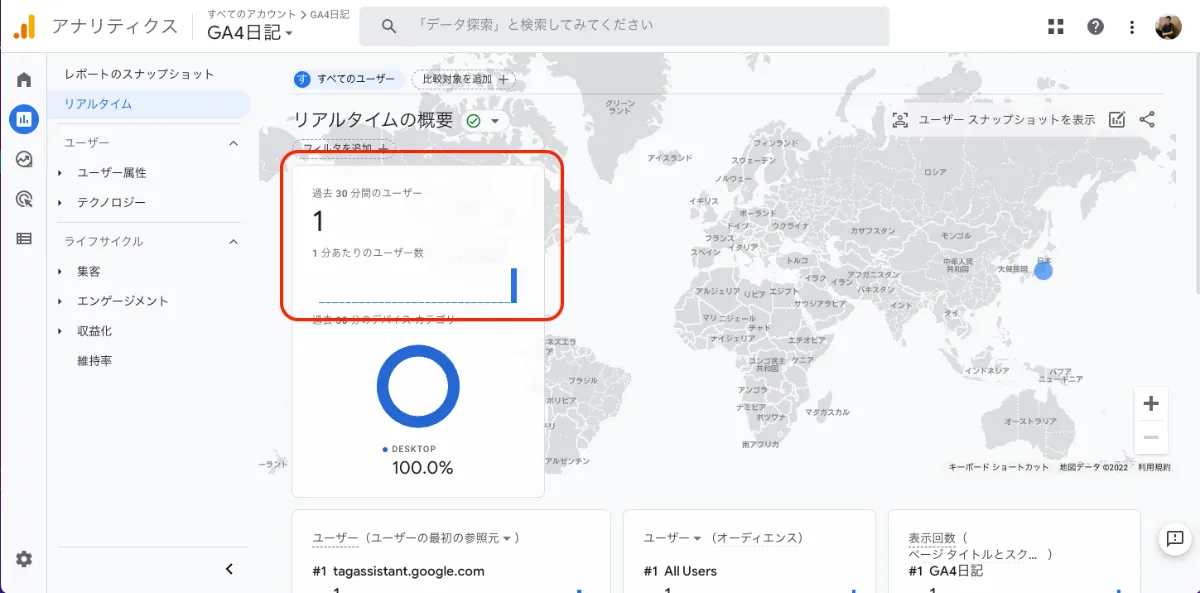Click the search field 「データ探索」
This screenshot has height=593, width=1200.
click(624, 27)
